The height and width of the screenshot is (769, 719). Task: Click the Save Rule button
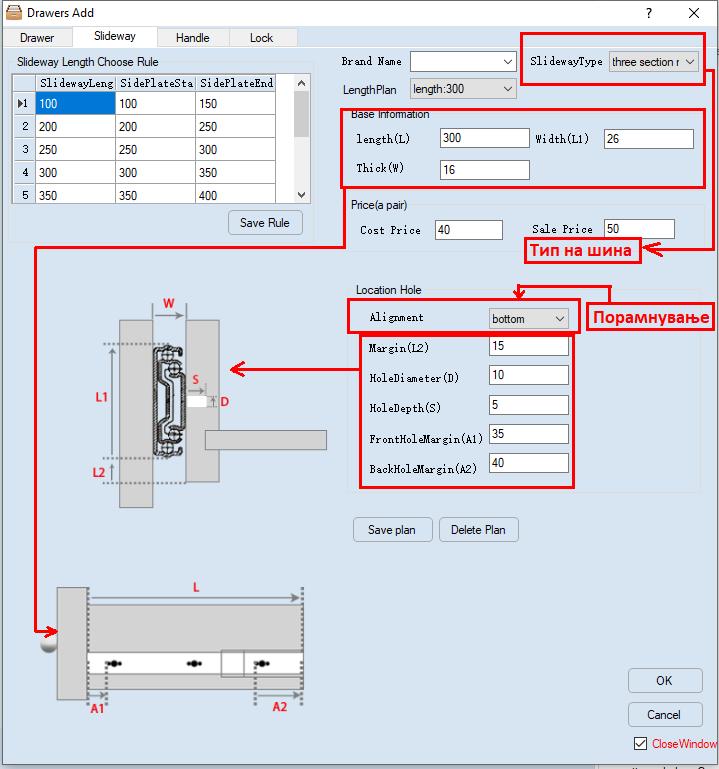[265, 223]
